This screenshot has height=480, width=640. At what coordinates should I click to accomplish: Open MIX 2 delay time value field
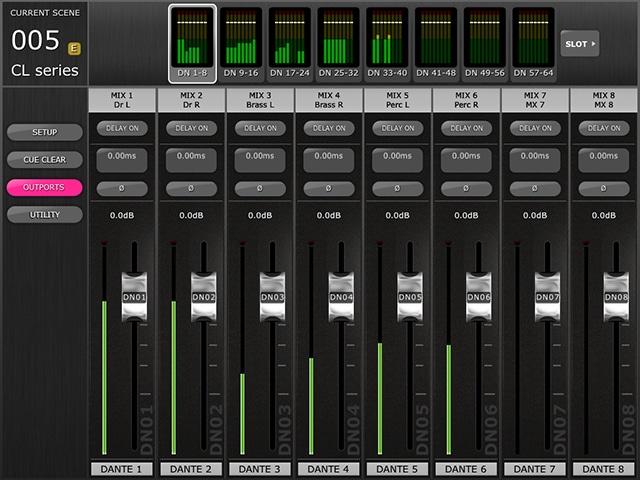pyautogui.click(x=191, y=158)
